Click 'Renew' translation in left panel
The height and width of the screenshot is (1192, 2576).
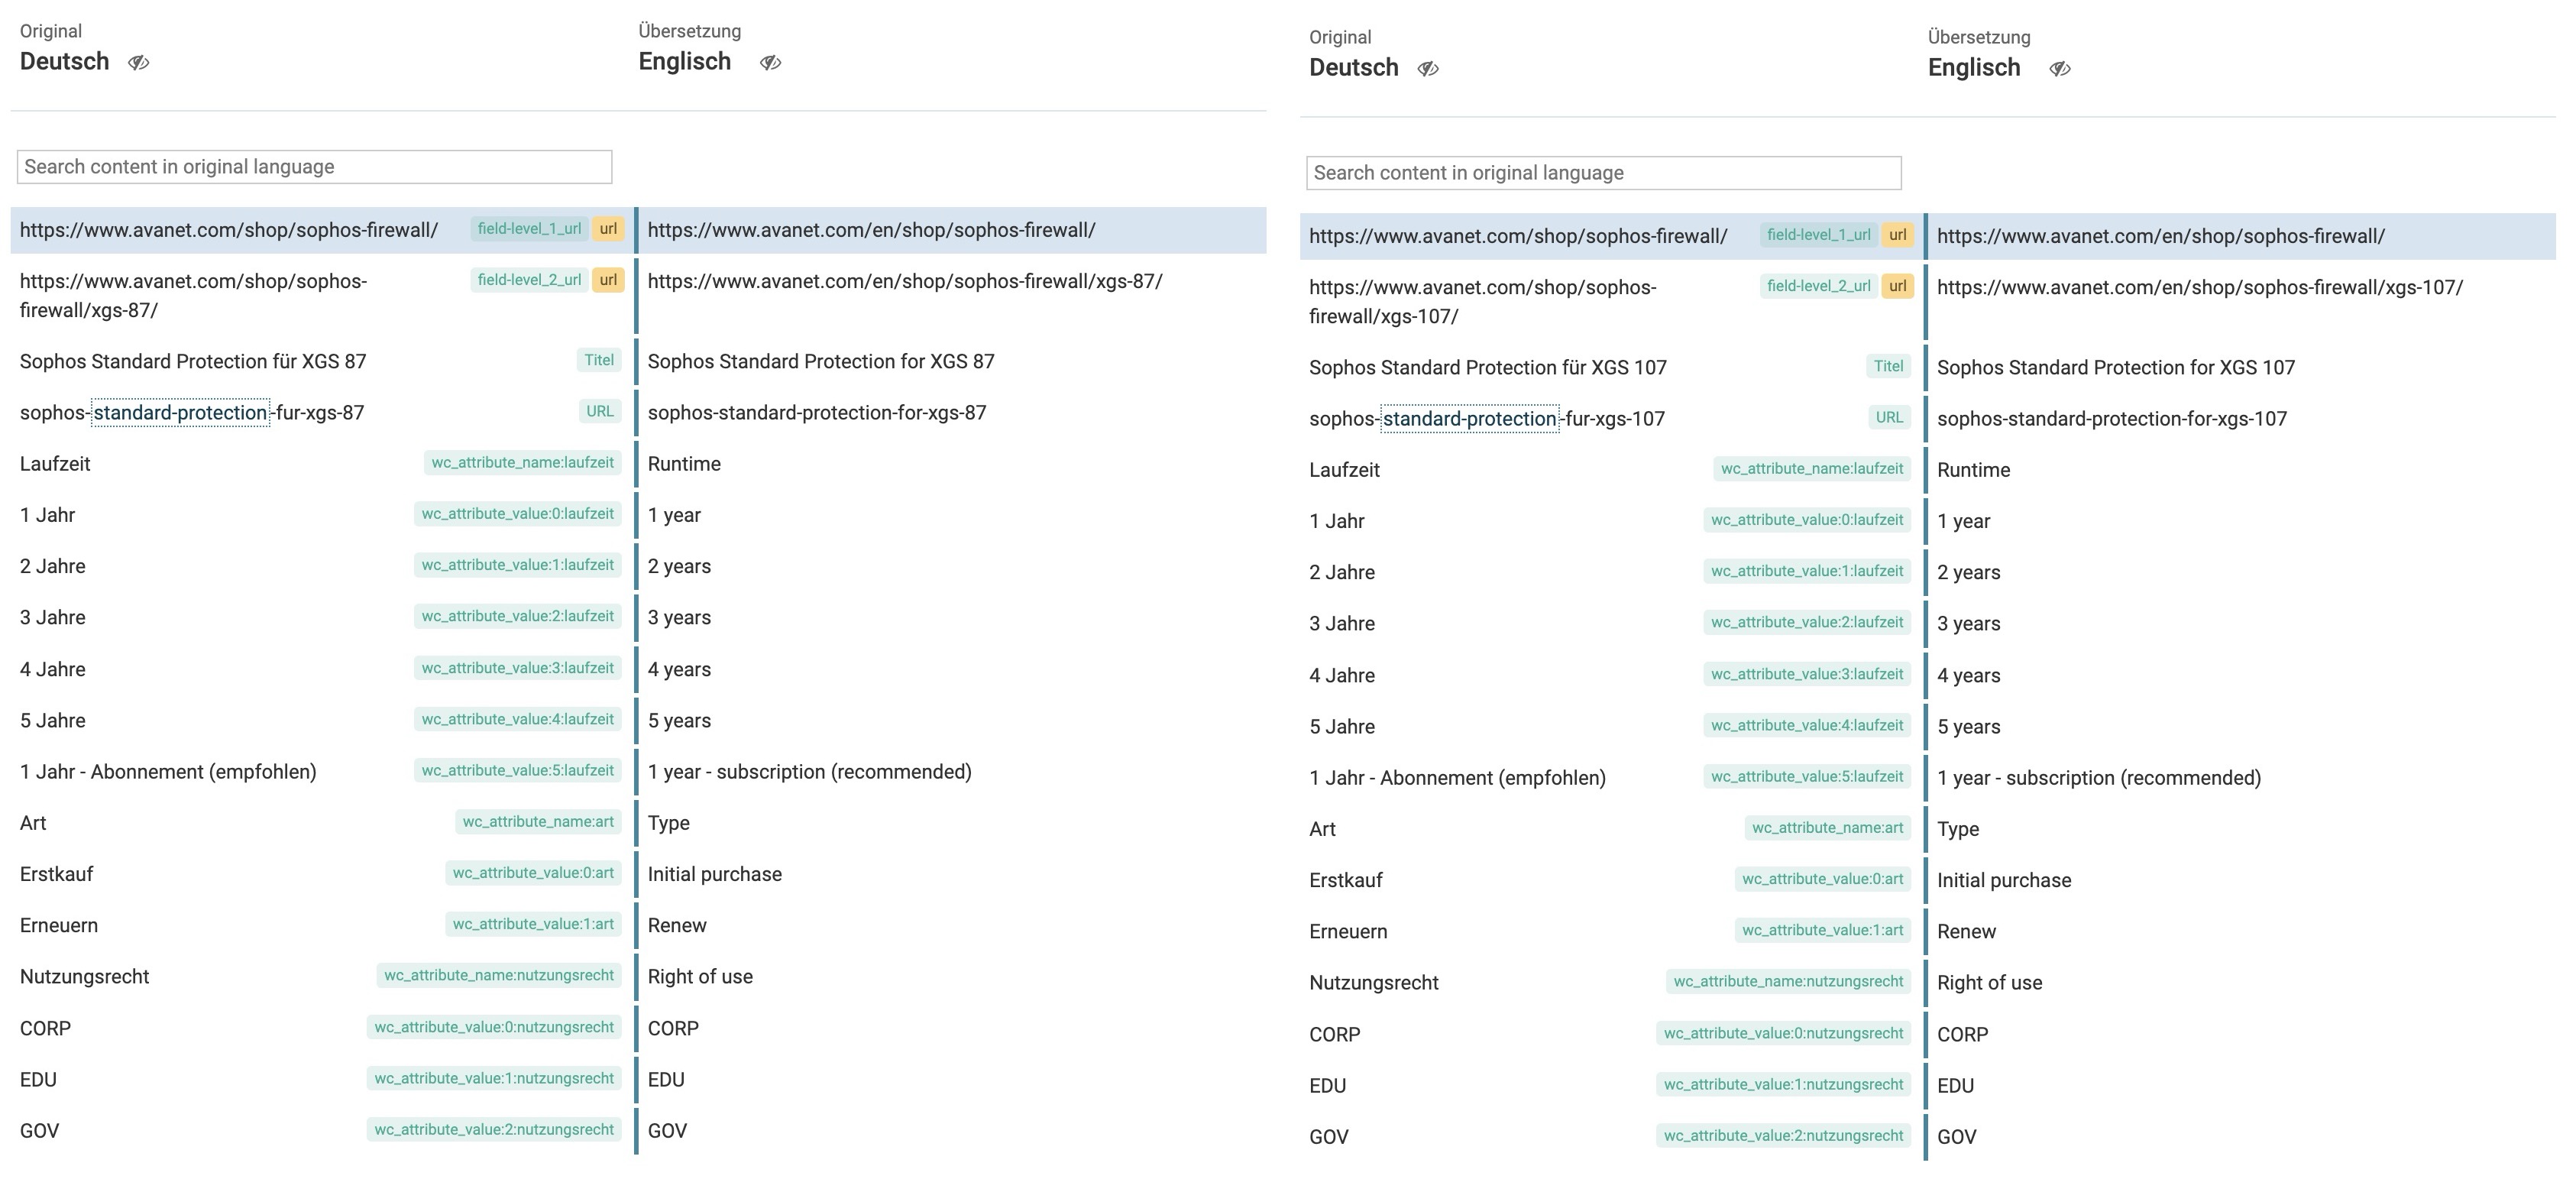coord(676,925)
